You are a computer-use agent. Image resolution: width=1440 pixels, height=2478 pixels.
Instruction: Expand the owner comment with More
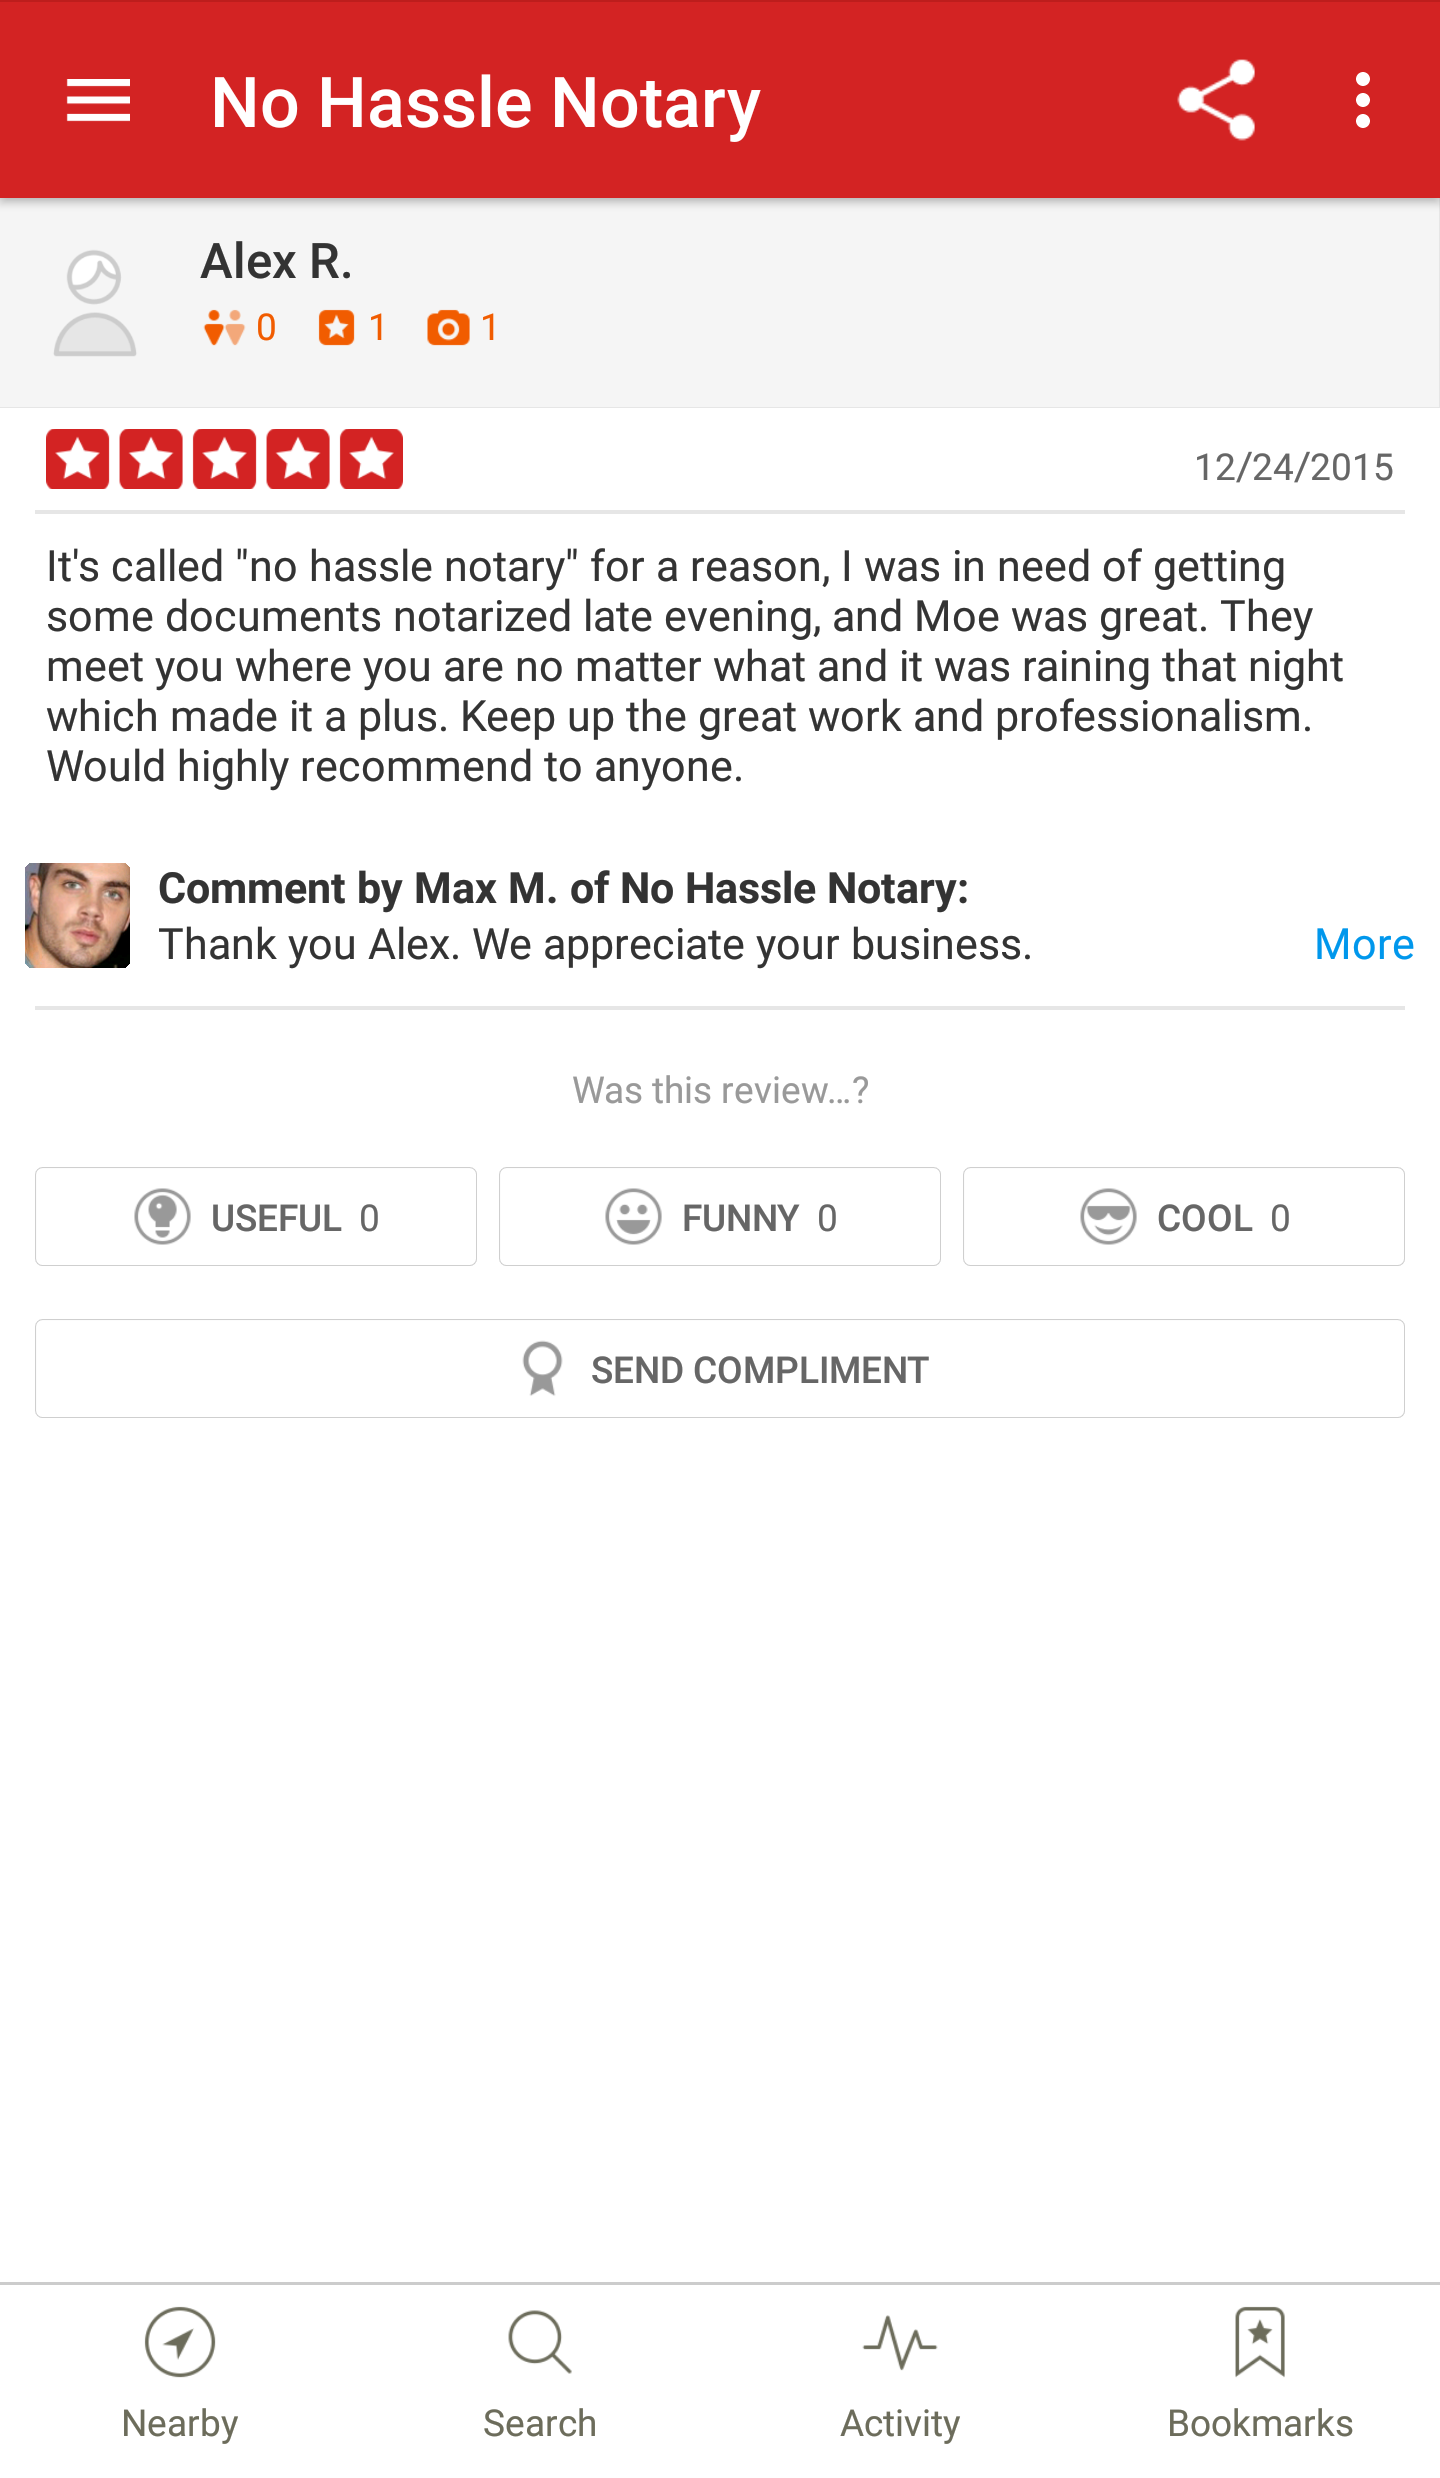1364,944
